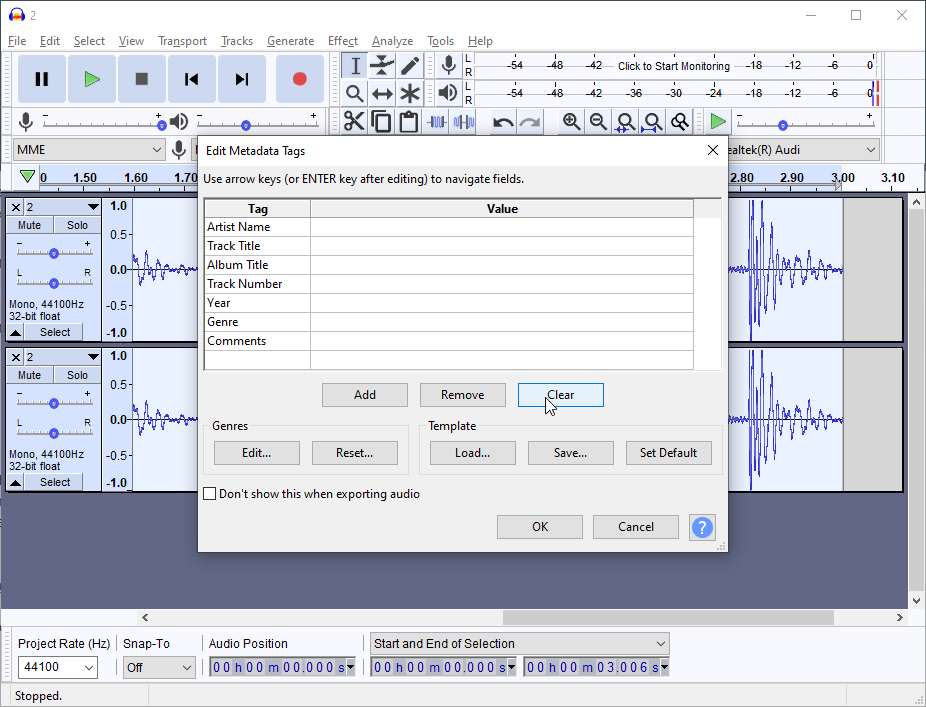The width and height of the screenshot is (926, 707).
Task: Click the Redo arrow icon
Action: point(530,122)
